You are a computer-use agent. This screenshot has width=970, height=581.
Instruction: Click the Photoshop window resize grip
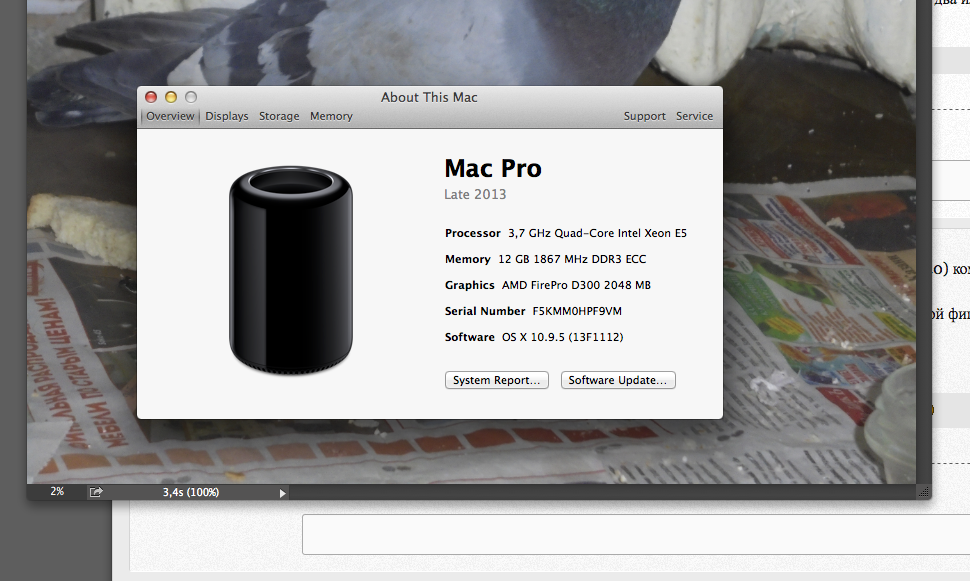(924, 492)
